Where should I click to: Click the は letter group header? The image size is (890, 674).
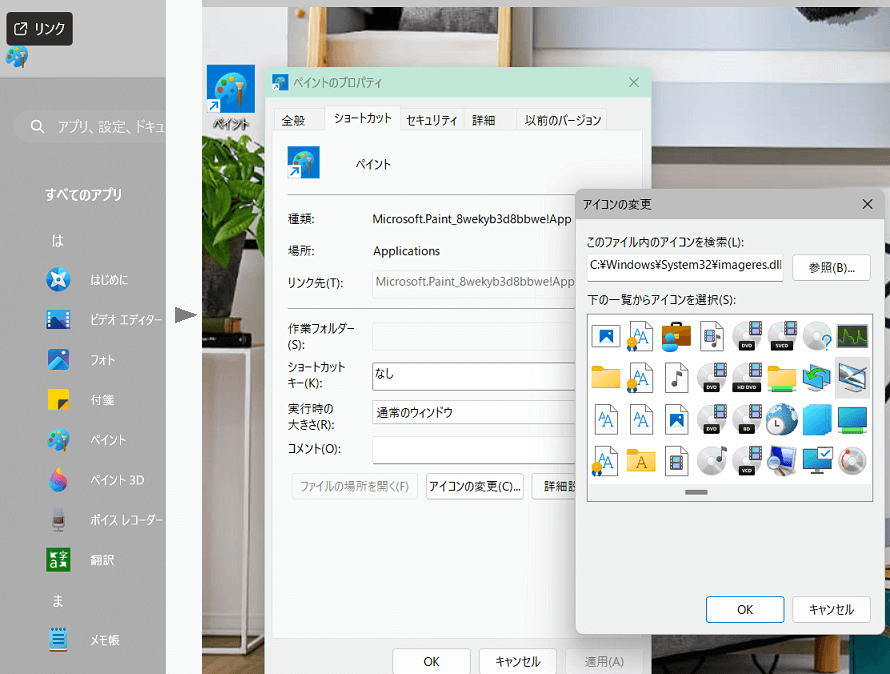(58, 241)
